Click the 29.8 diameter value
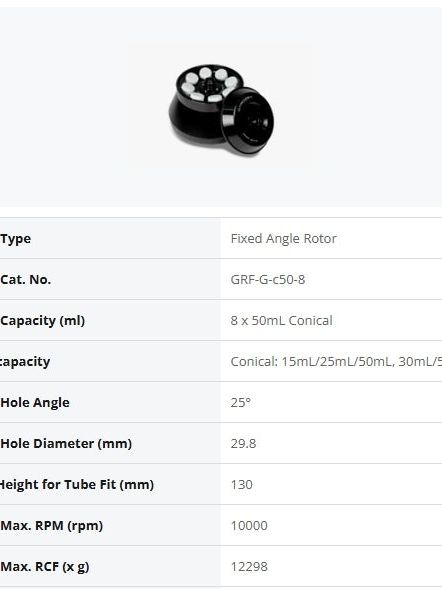The width and height of the screenshot is (442, 589). point(243,443)
